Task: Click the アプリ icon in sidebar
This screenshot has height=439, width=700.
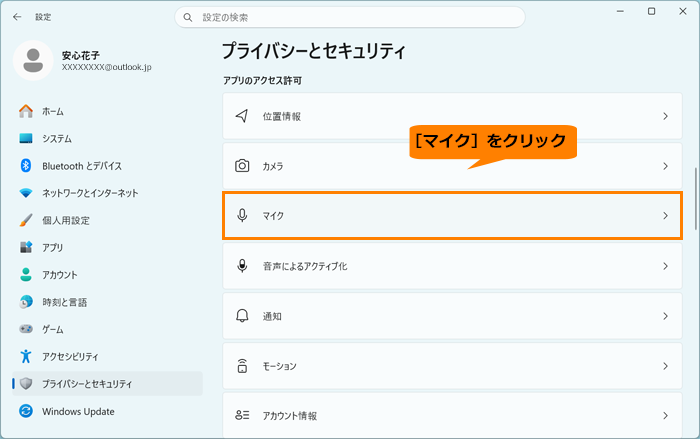Action: 26,247
